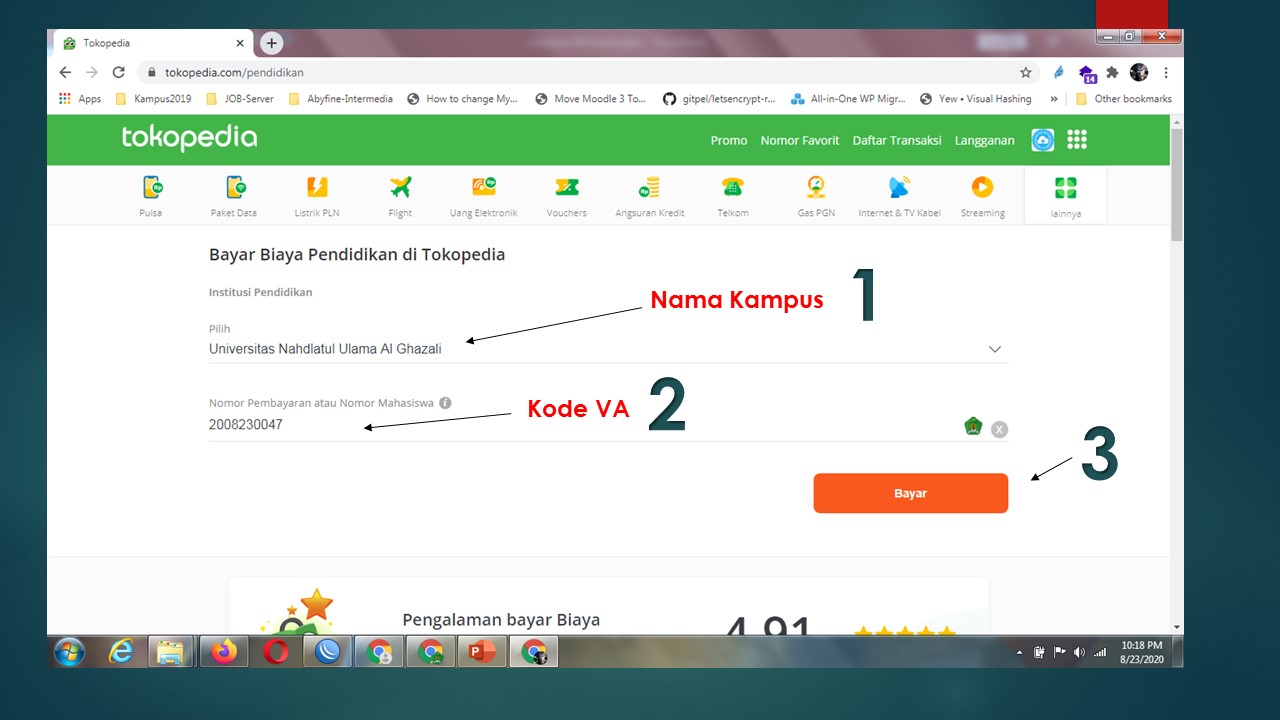The height and width of the screenshot is (720, 1280).
Task: Click the Nomor Pembayaran input field
Action: (580, 425)
